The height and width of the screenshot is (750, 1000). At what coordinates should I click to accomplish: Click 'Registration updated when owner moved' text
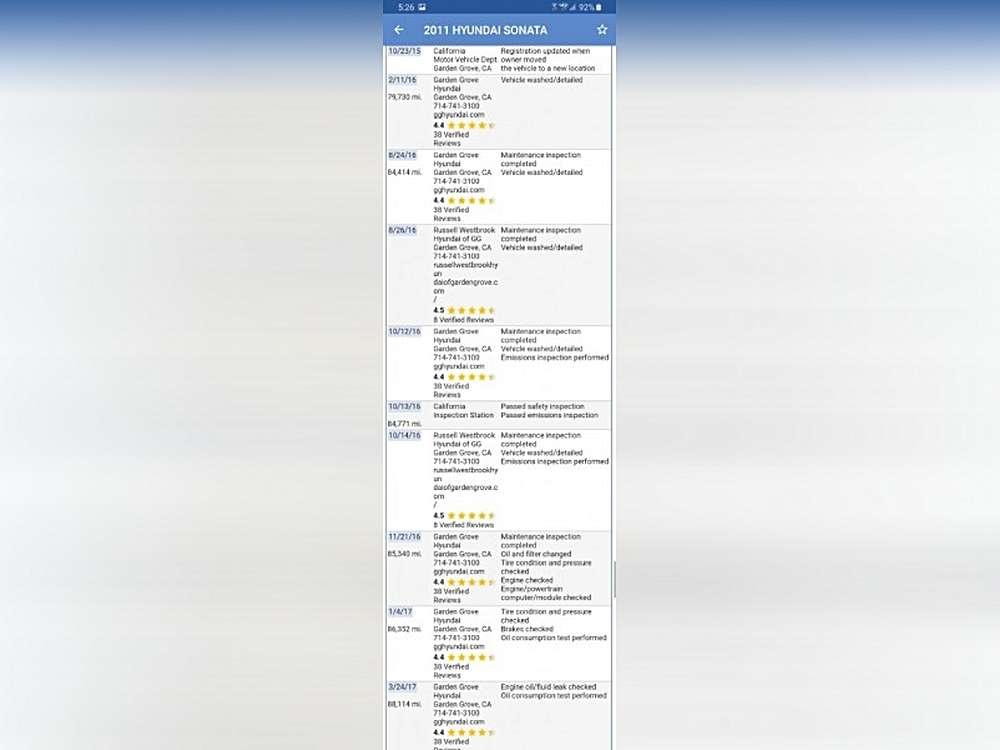pos(545,55)
